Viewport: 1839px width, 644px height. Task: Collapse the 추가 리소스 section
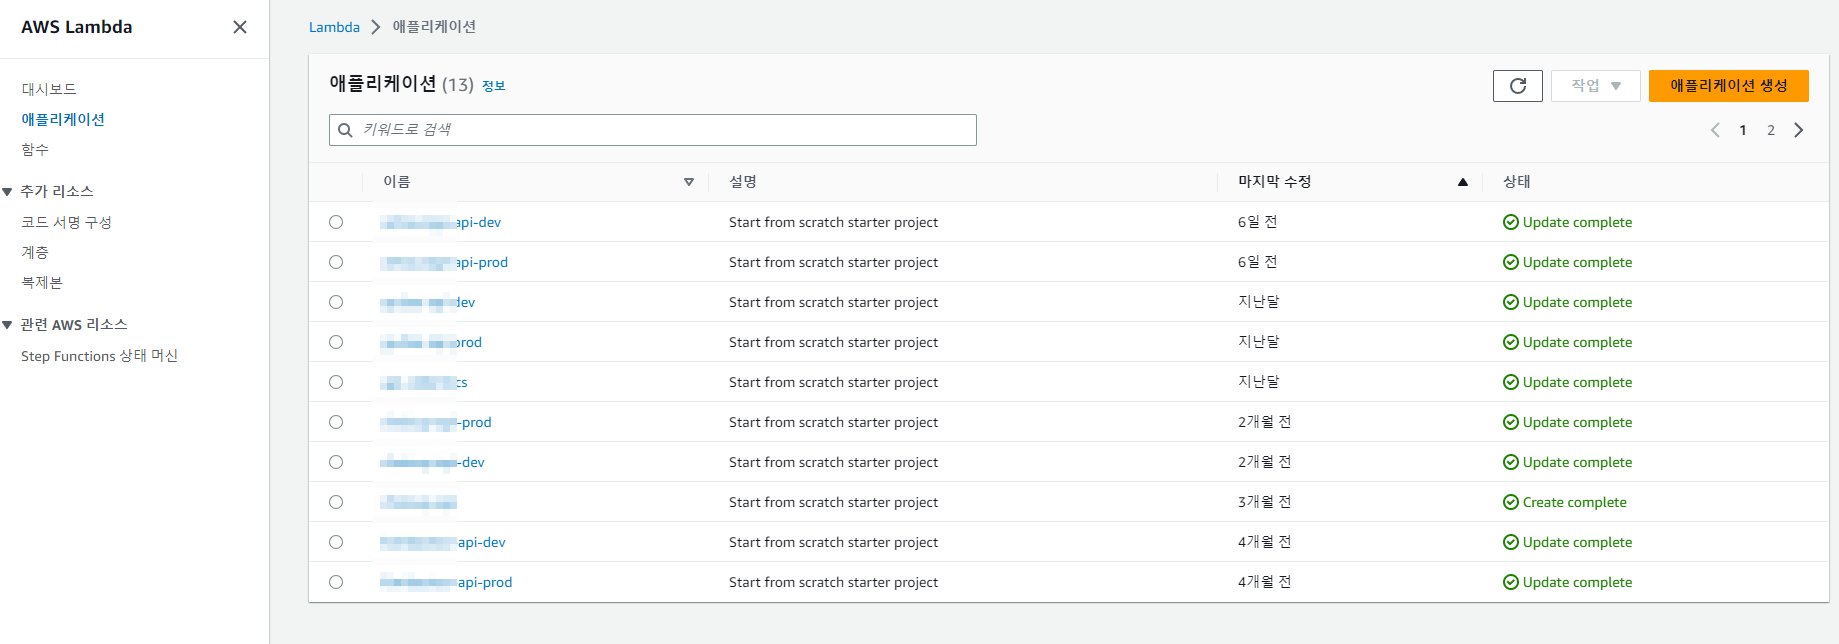[7, 191]
